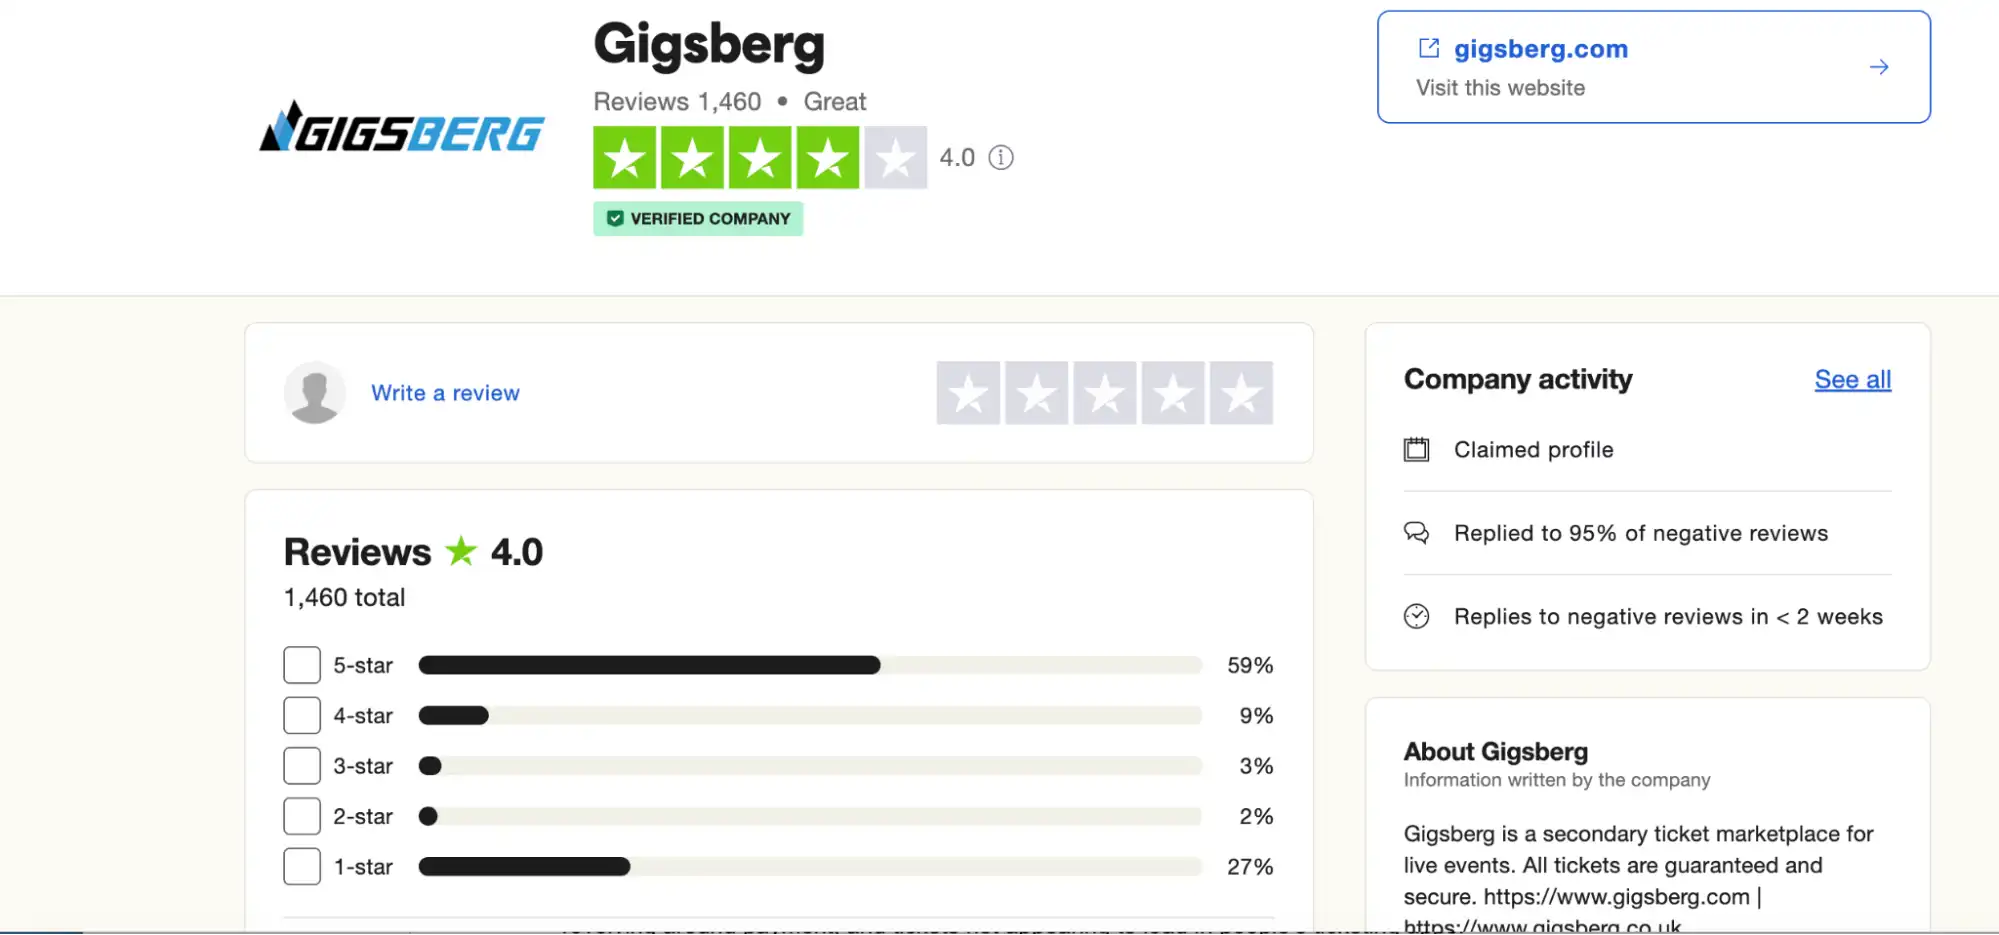The height and width of the screenshot is (935, 1999).
Task: Open the gigsberg.com website link
Action: 1540,48
